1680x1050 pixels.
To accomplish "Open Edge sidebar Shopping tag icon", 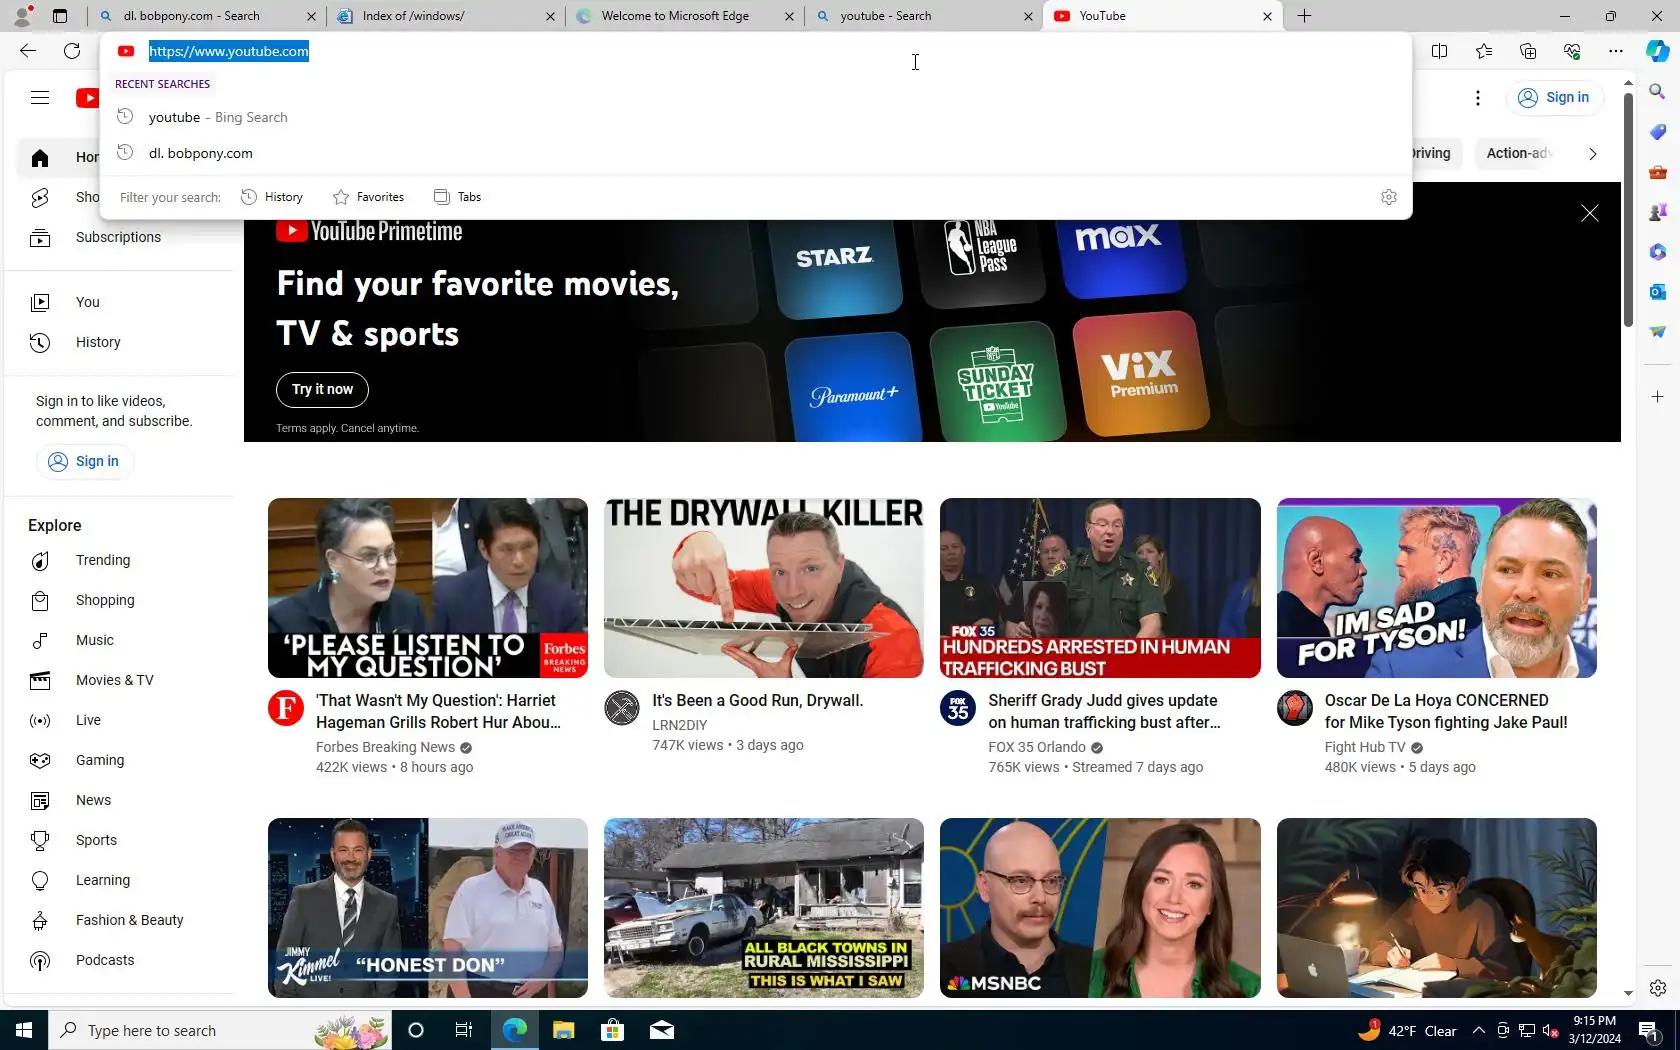I will pos(1657,132).
